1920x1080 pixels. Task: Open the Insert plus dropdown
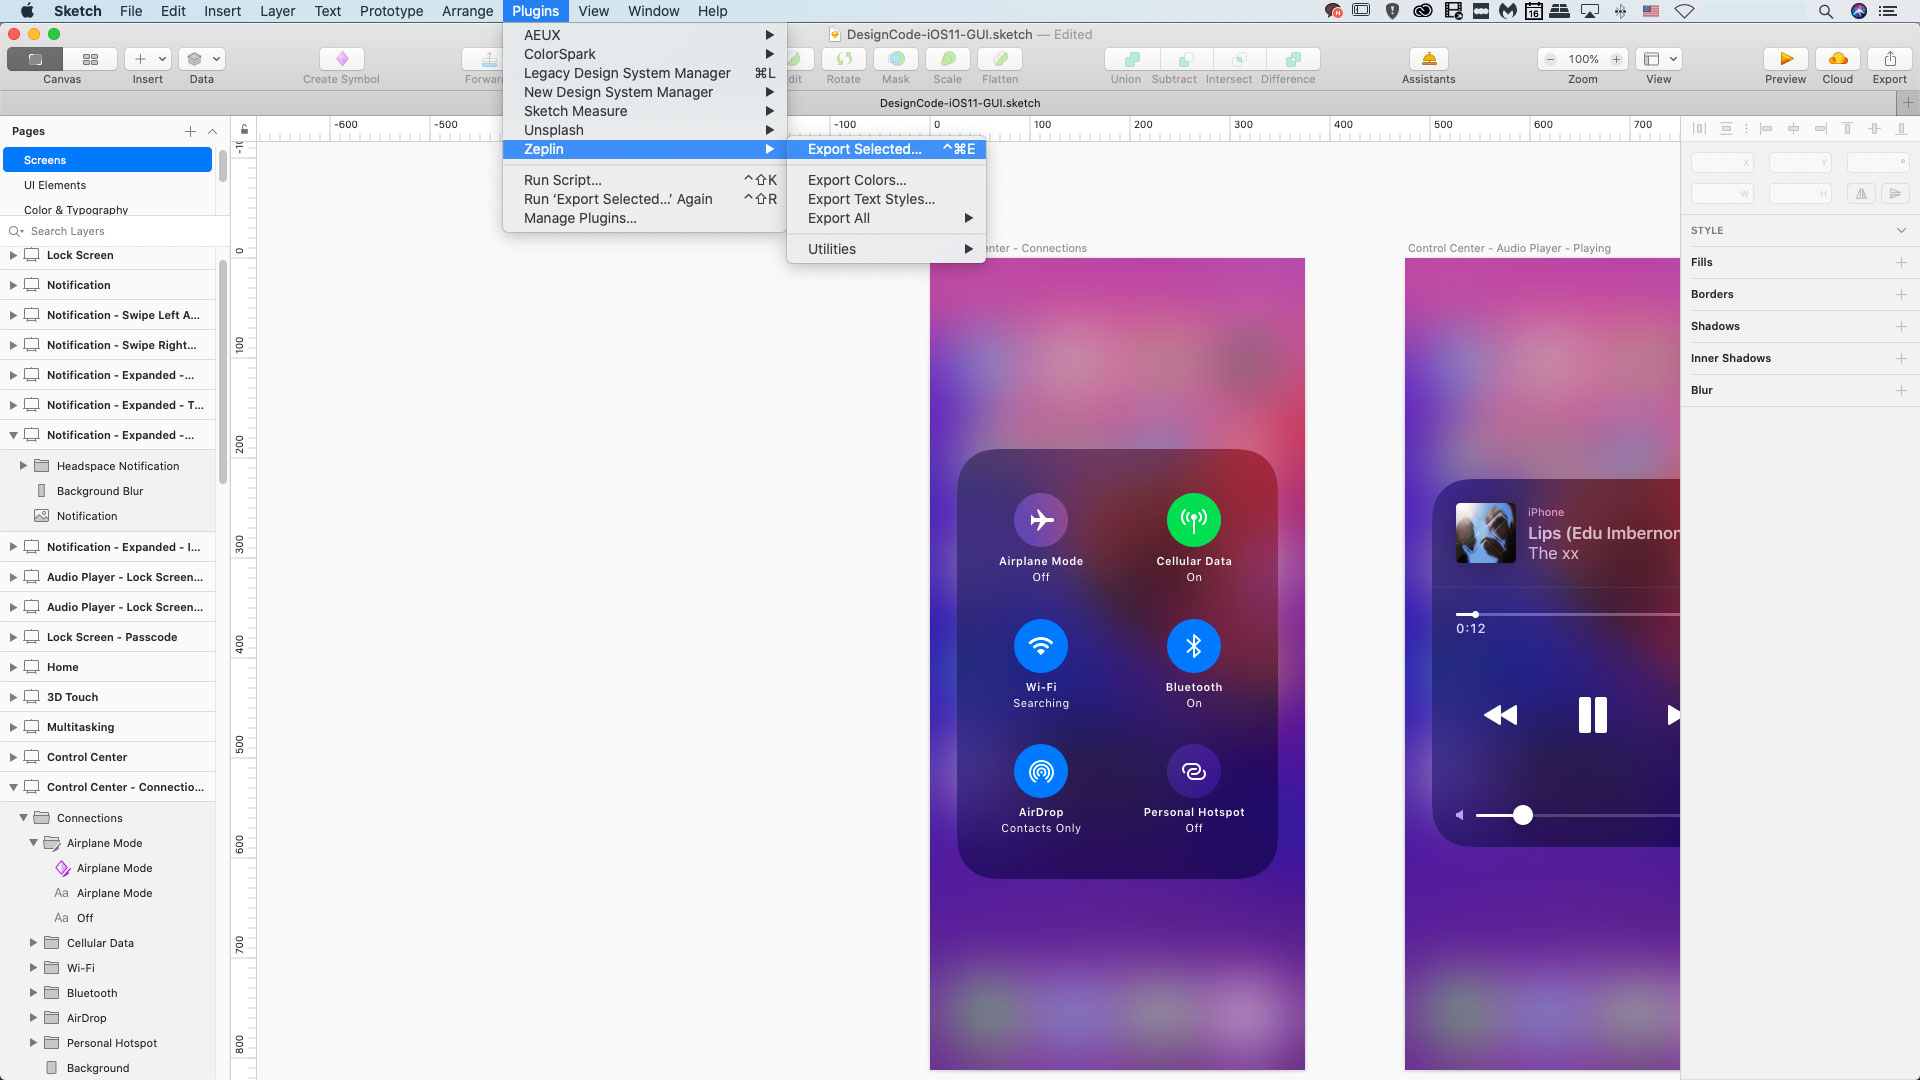148,59
